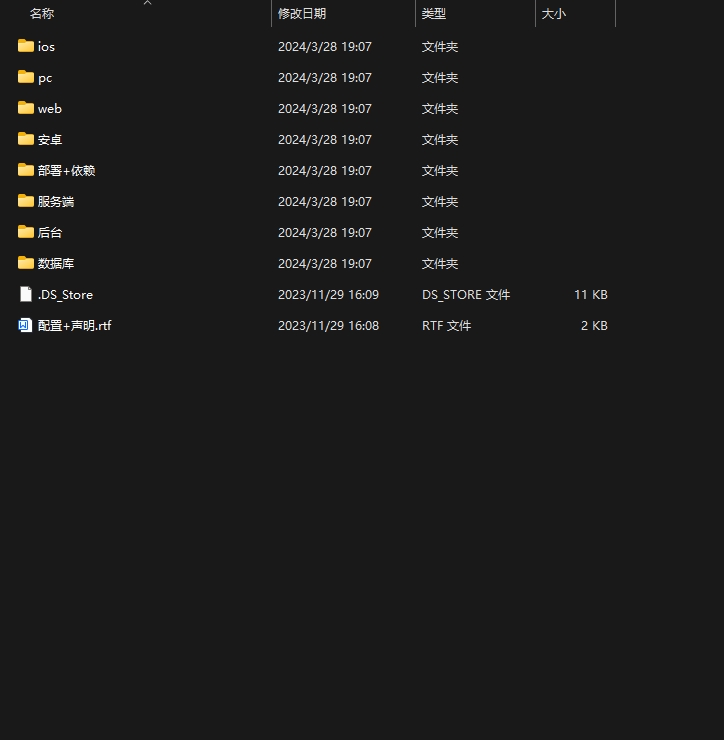The width and height of the screenshot is (724, 740).
Task: Select the ios folder icon
Action: [x=25, y=46]
